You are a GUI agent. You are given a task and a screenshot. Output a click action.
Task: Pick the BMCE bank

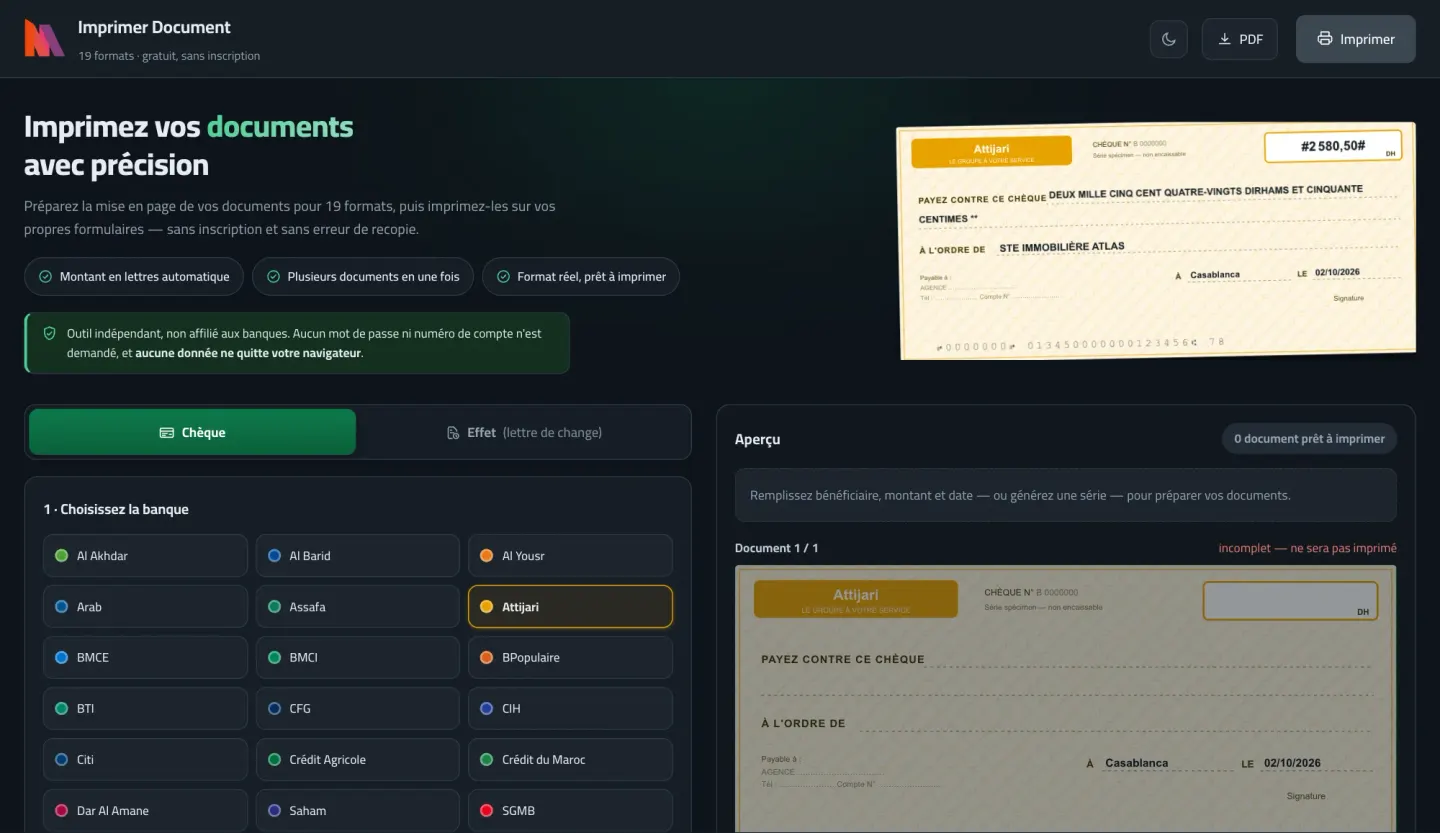coord(145,657)
